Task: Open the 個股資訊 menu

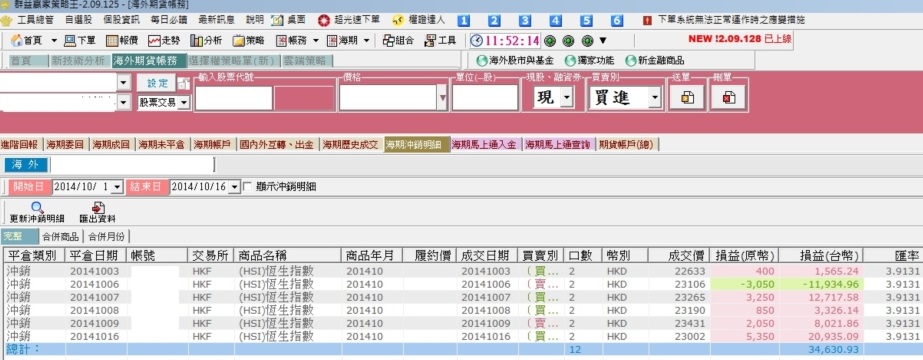Action: (121, 20)
